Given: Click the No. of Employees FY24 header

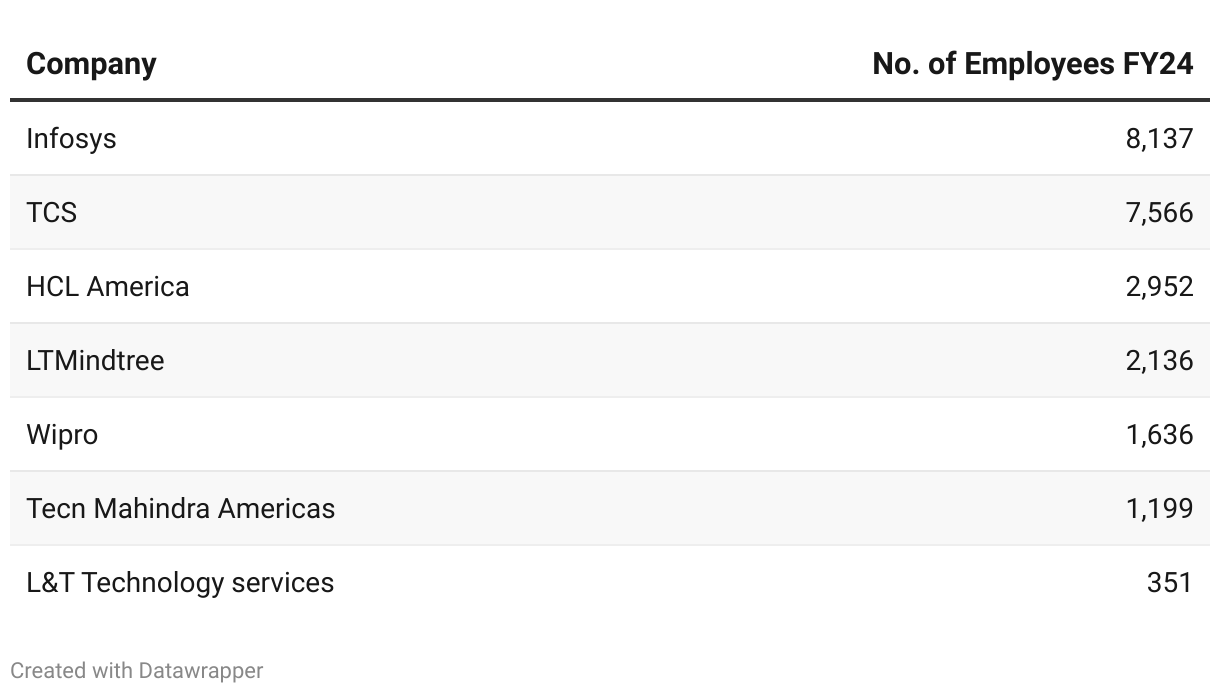Looking at the screenshot, I should point(1032,64).
